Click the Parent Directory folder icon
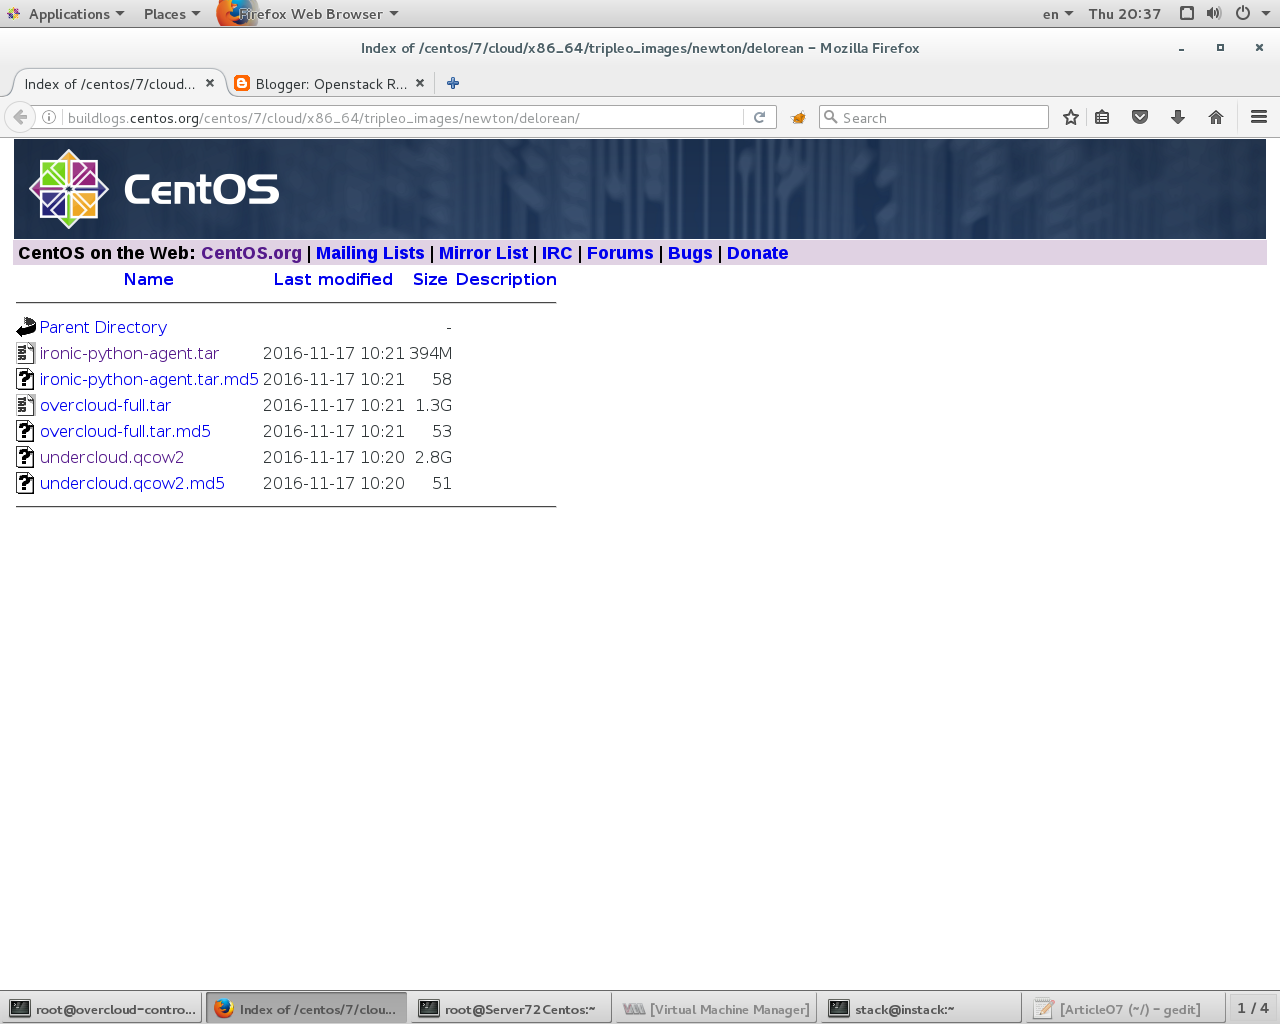Screen dimensions: 1280x1024 (x=26, y=327)
